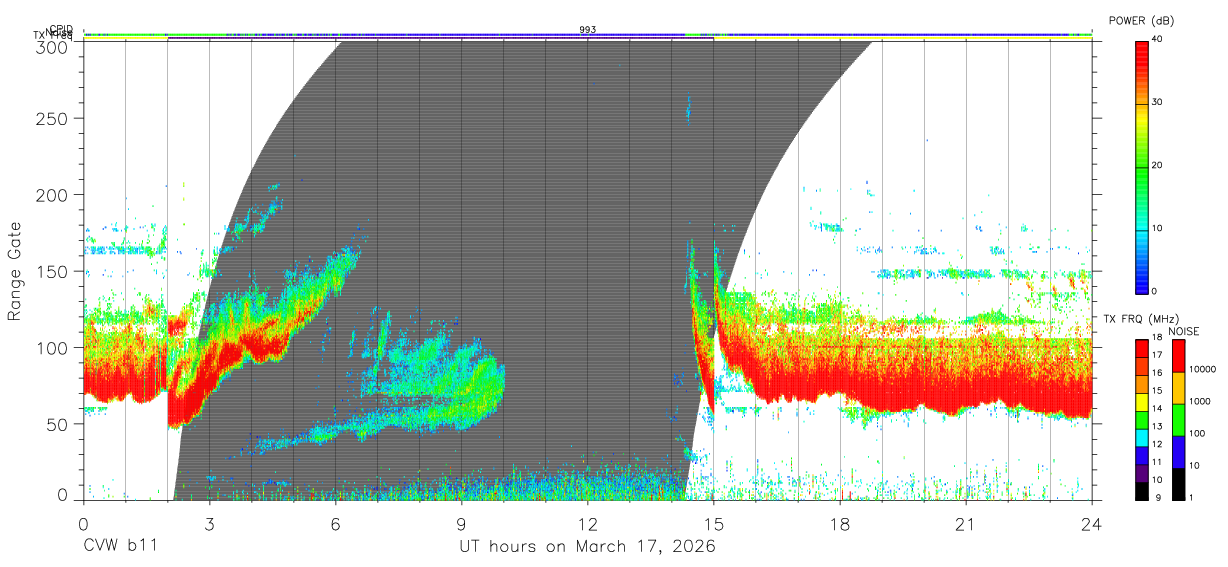Click the 200 tick on Range Gate axis
The image size is (1228, 567).
(x=52, y=194)
